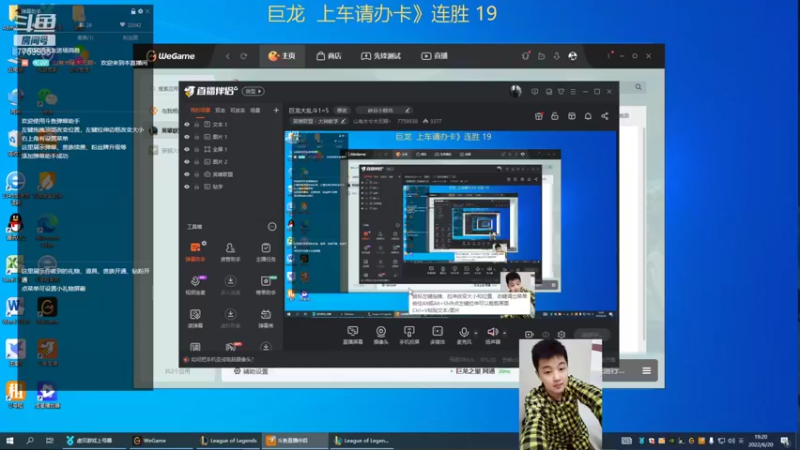Switch to WeGame 商店 tab

click(x=329, y=56)
